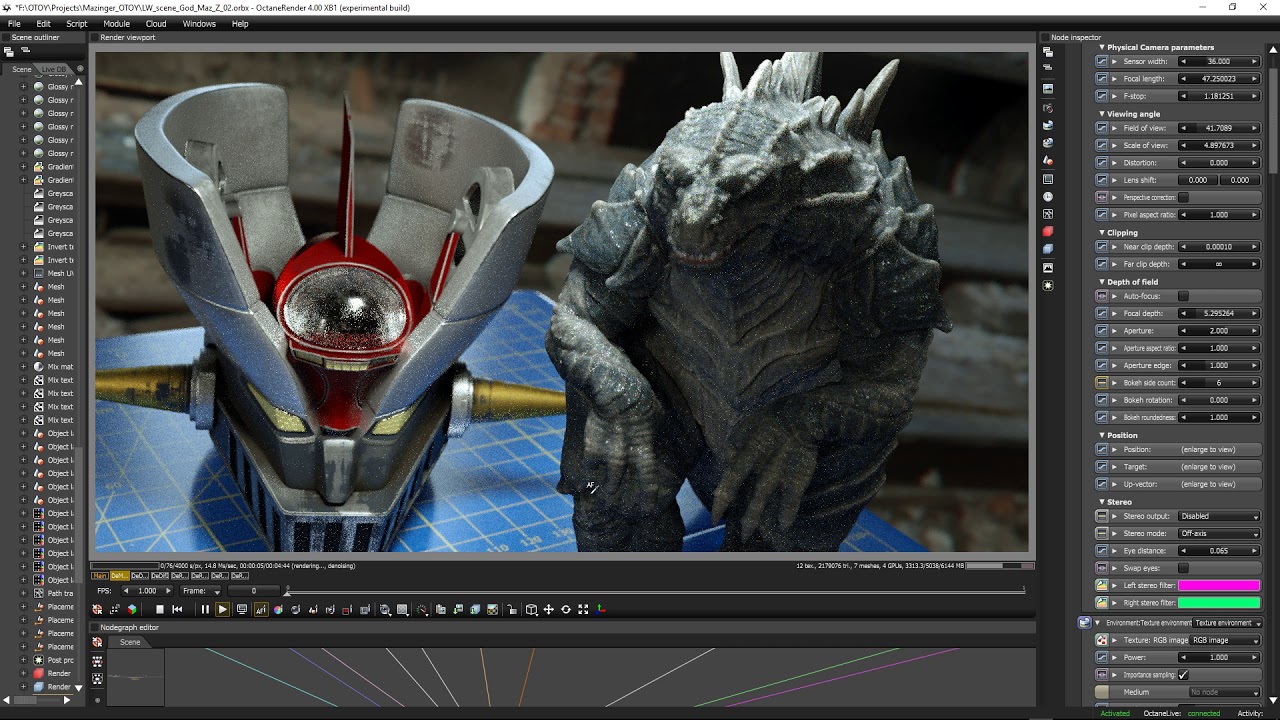The image size is (1280, 720).
Task: Click the render region icon (red square)
Action: (x=347, y=609)
